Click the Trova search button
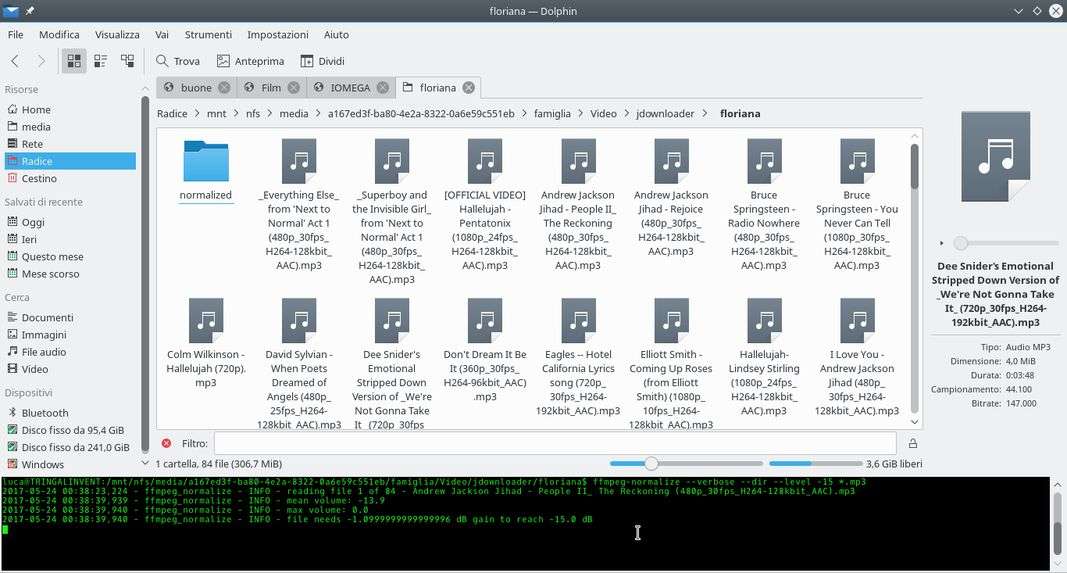 pos(178,61)
